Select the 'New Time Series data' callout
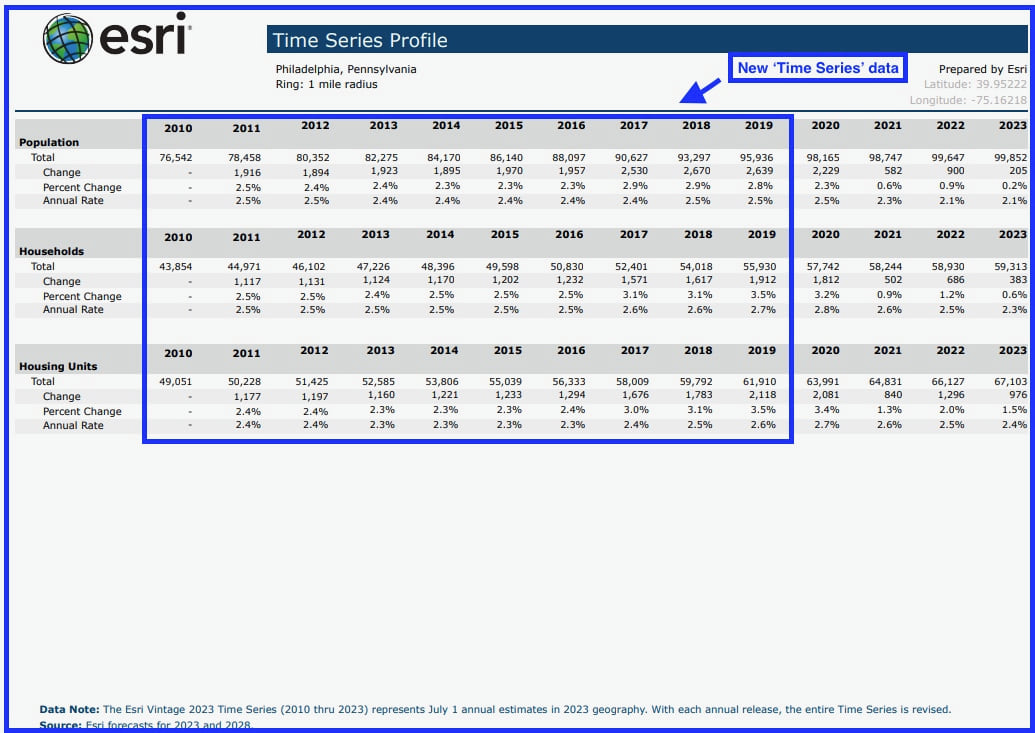Image resolution: width=1035 pixels, height=733 pixels. pos(816,66)
